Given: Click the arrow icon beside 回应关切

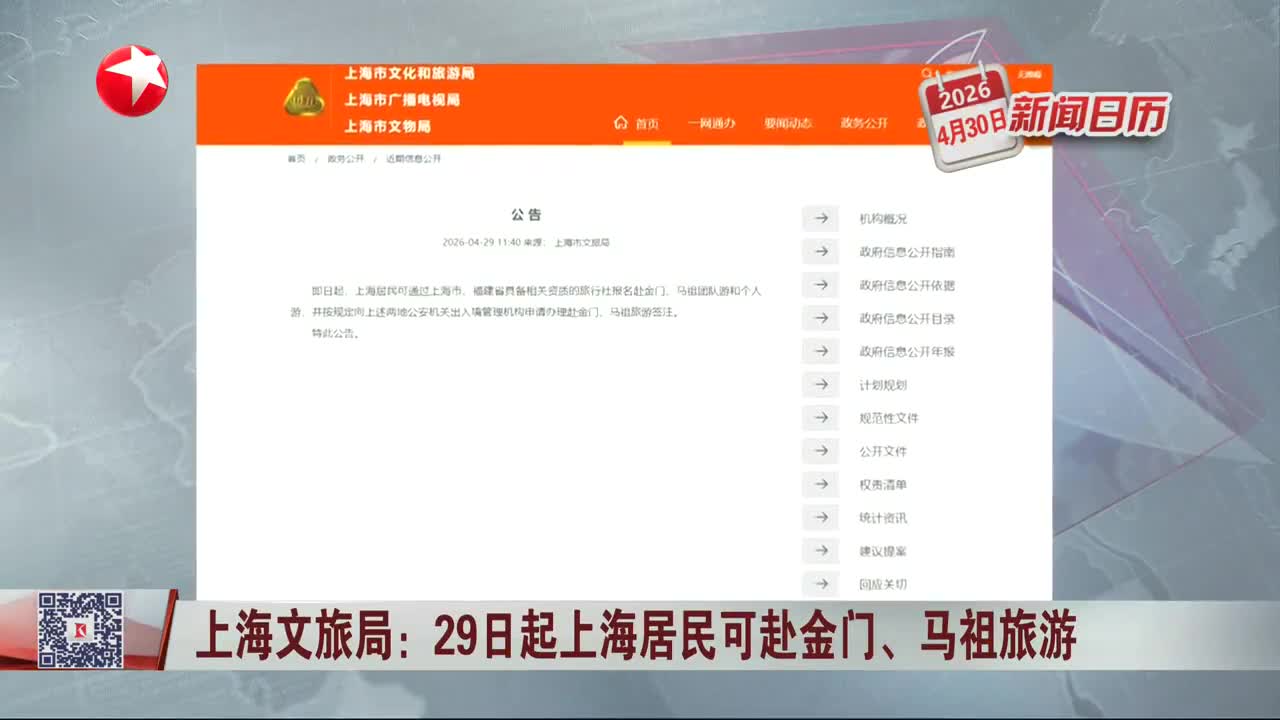Looking at the screenshot, I should pos(820,584).
